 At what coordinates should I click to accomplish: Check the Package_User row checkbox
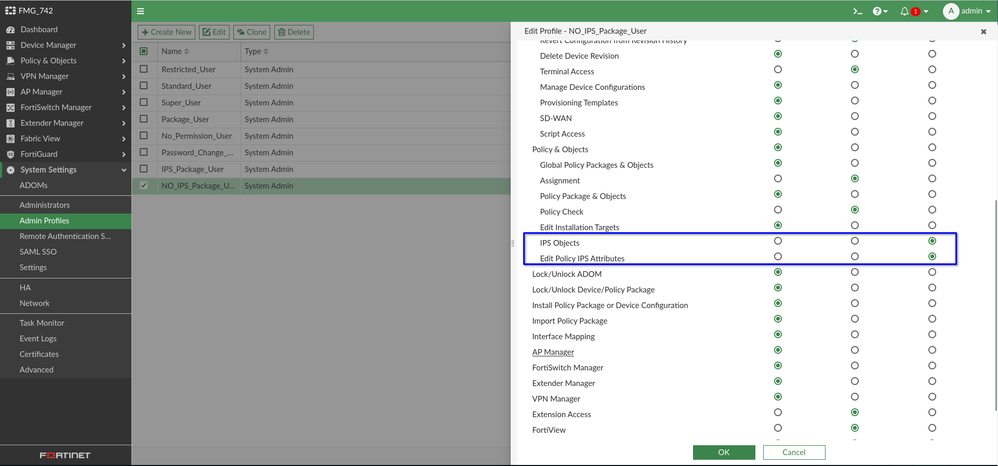[144, 119]
